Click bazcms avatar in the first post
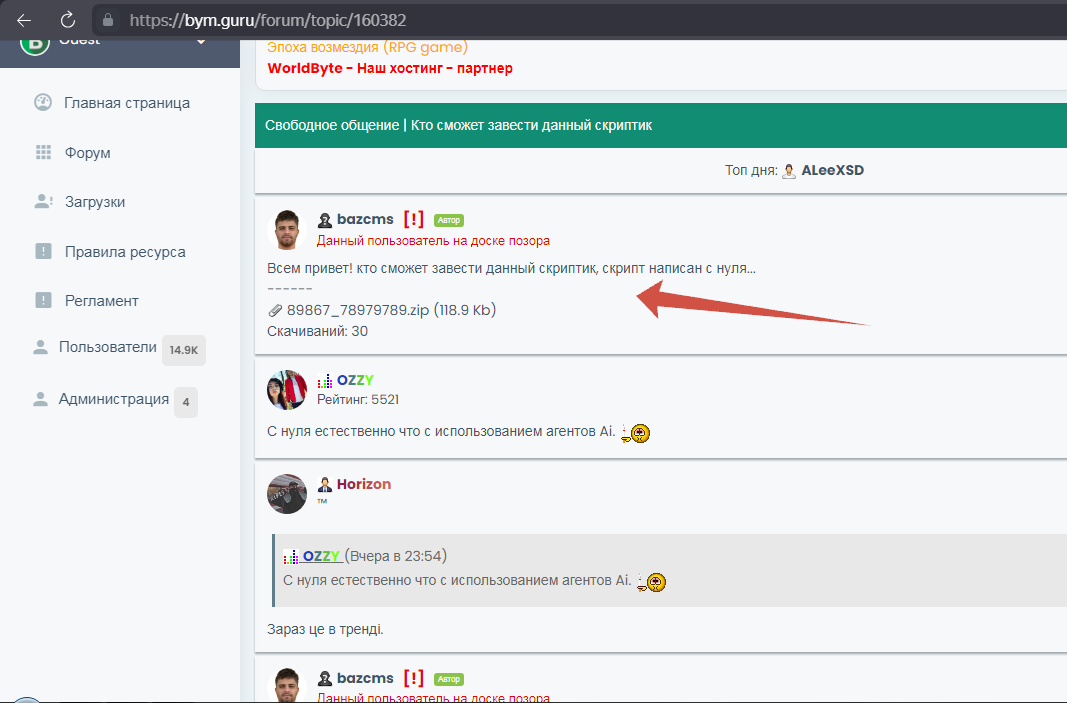Viewport: 1067px width, 703px height. [x=287, y=230]
